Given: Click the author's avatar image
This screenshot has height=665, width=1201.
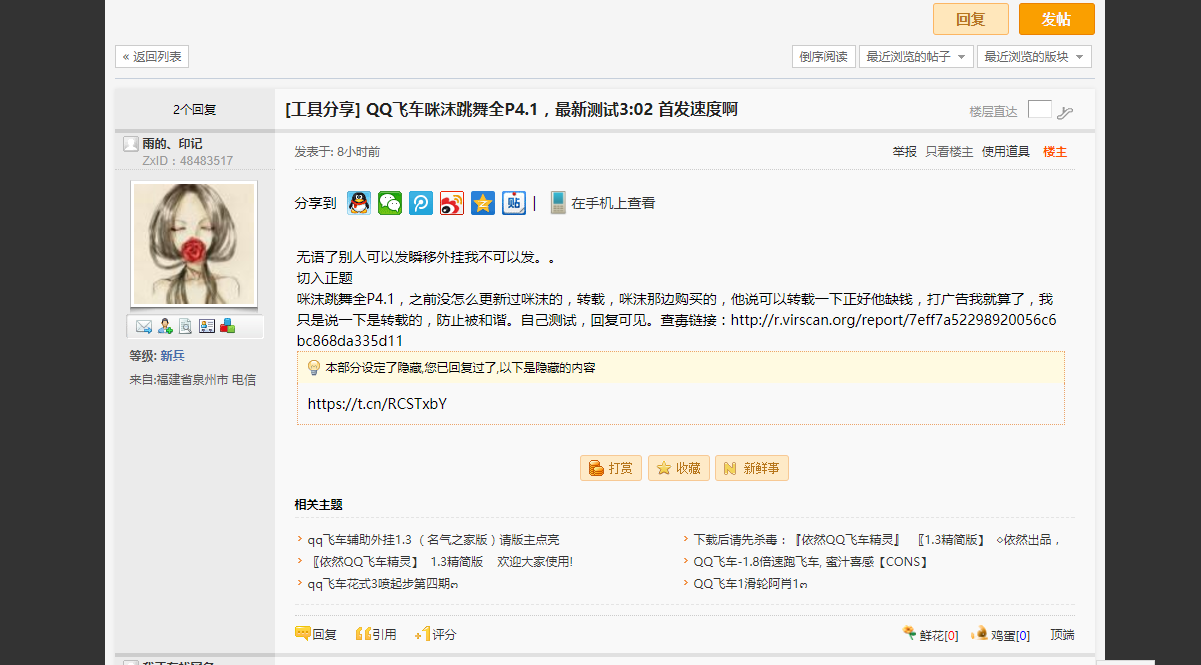Looking at the screenshot, I should [x=194, y=244].
